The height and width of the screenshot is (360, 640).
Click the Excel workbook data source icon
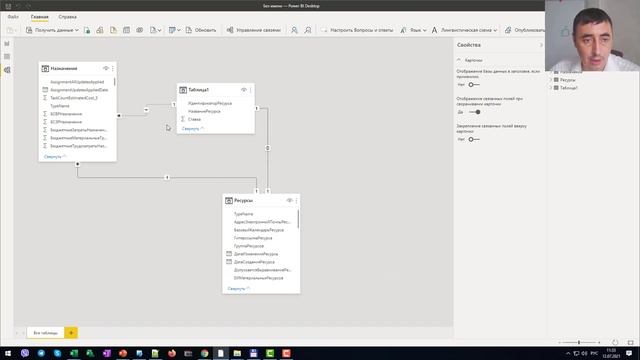(87, 30)
